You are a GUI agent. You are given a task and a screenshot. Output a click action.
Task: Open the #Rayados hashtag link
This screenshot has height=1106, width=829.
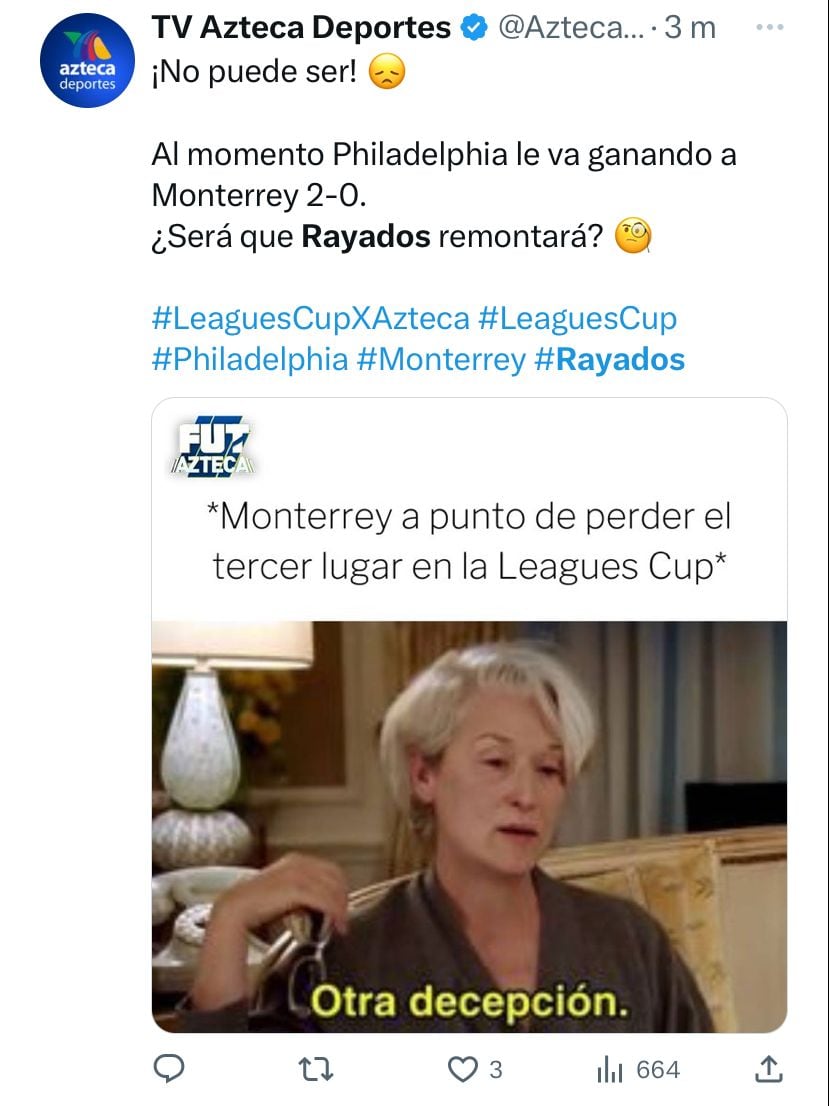coord(610,360)
